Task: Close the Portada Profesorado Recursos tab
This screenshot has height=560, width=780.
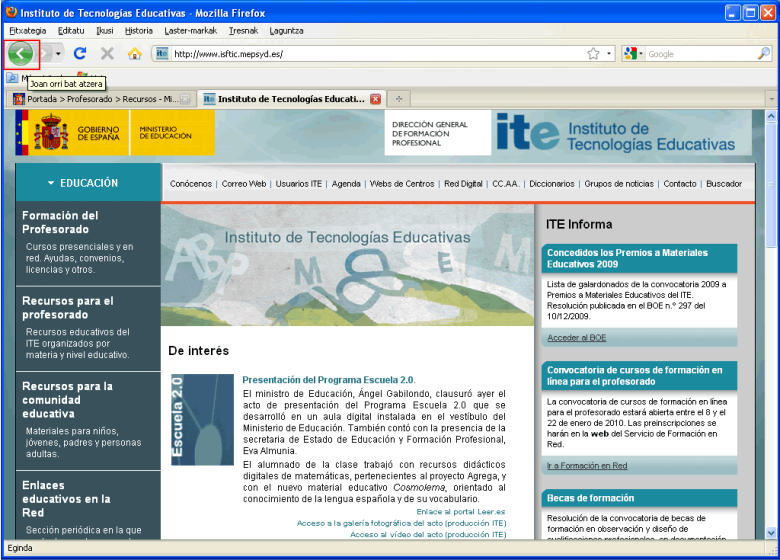Action: point(185,99)
